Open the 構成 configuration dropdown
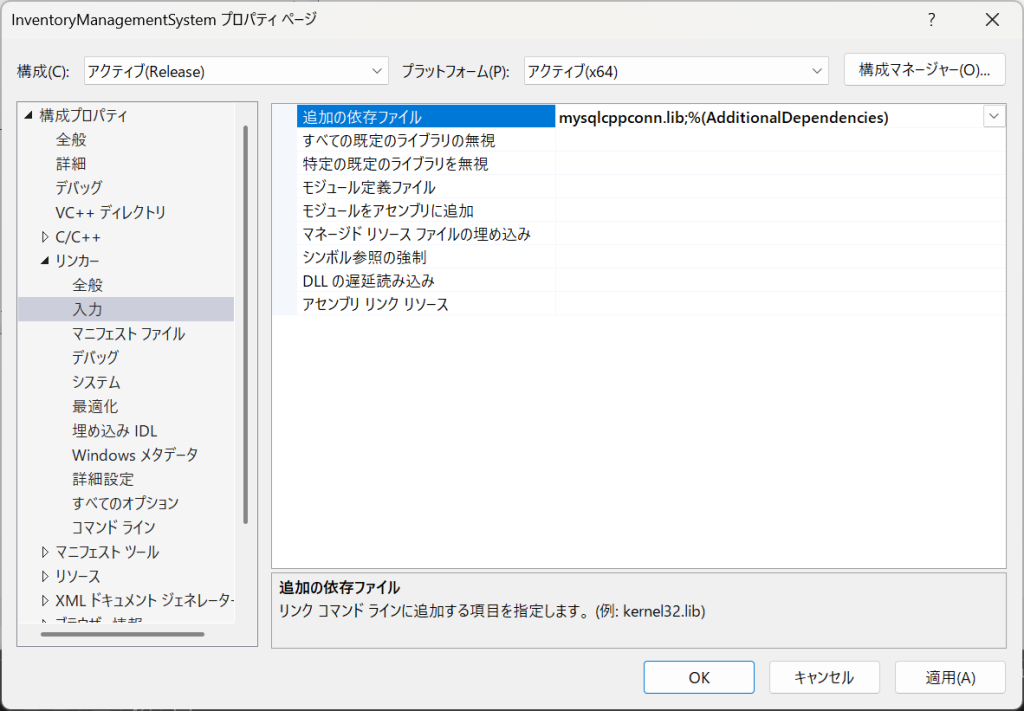 pos(237,71)
